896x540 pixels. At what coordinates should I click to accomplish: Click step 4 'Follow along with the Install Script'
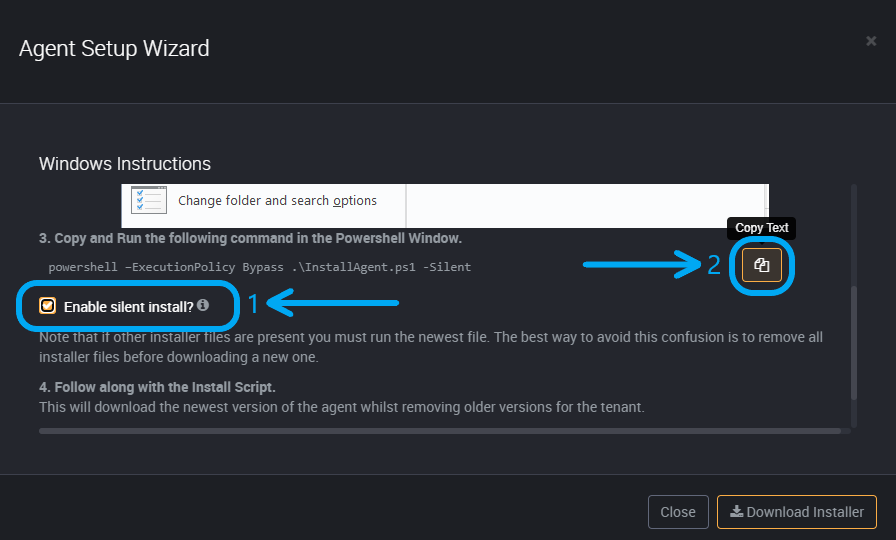157,387
